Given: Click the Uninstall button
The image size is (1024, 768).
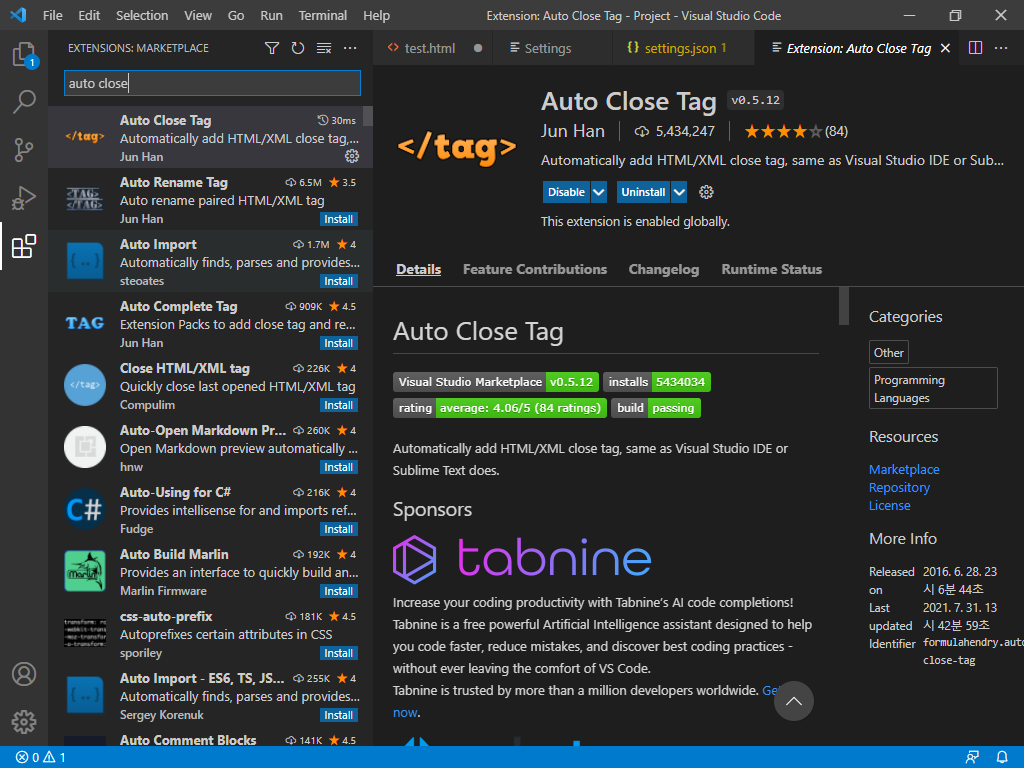Looking at the screenshot, I should (643, 192).
